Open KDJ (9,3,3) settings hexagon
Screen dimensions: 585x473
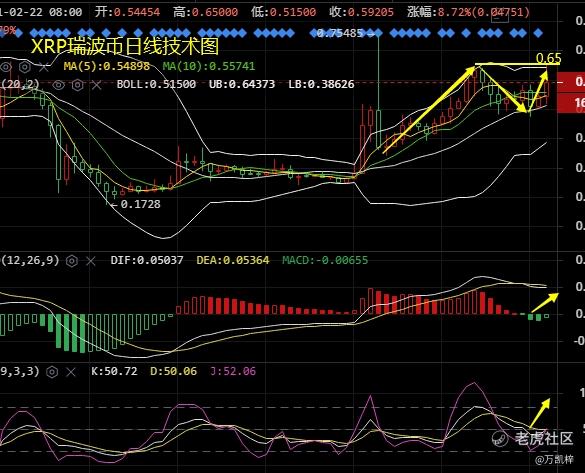pos(52,372)
